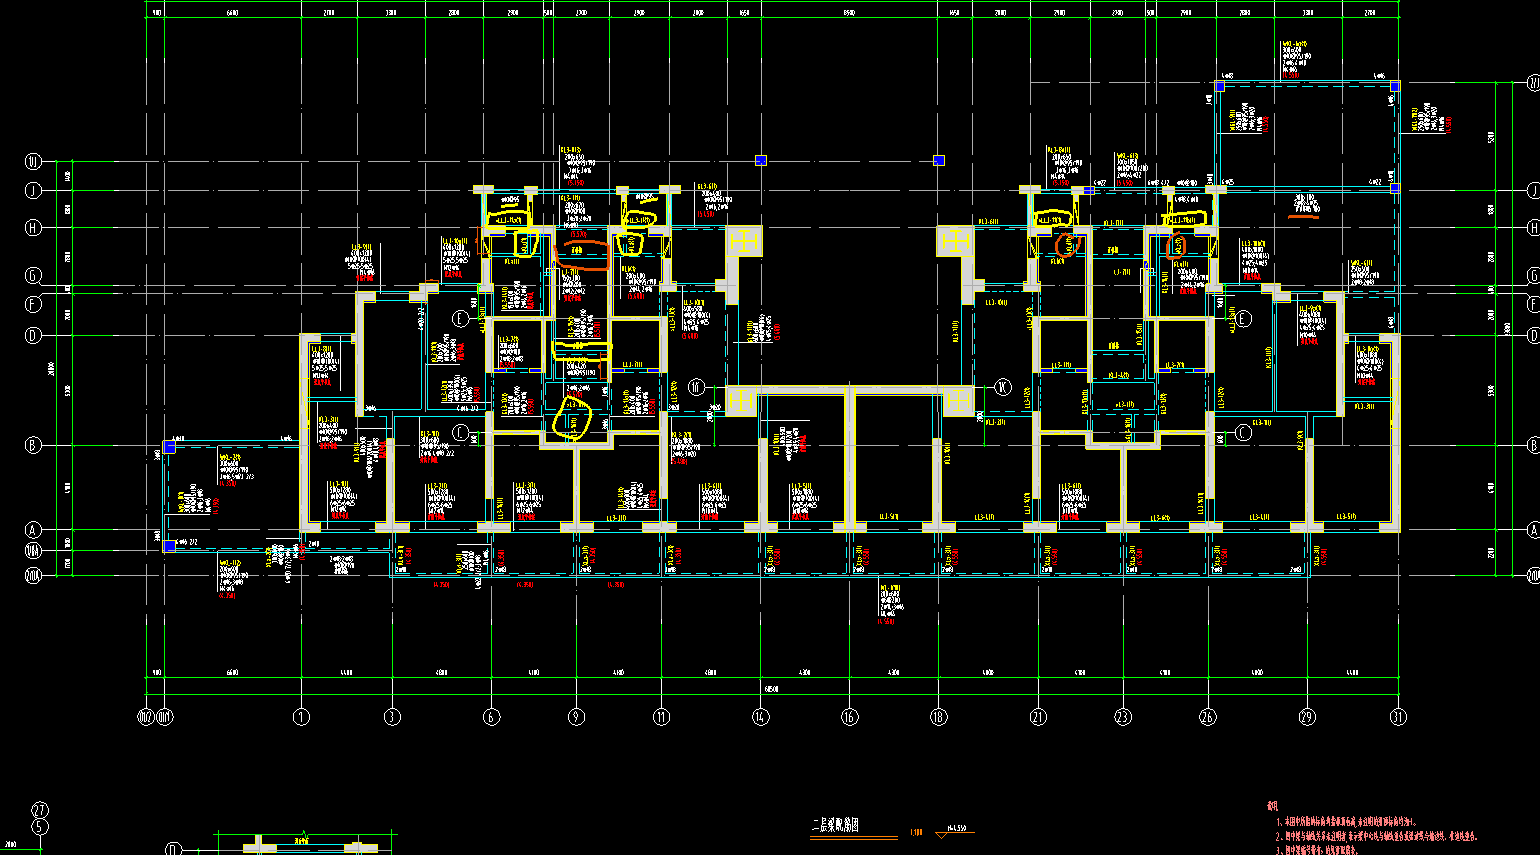
Task: Select left-edge axis bubble D
Action: tap(33, 335)
